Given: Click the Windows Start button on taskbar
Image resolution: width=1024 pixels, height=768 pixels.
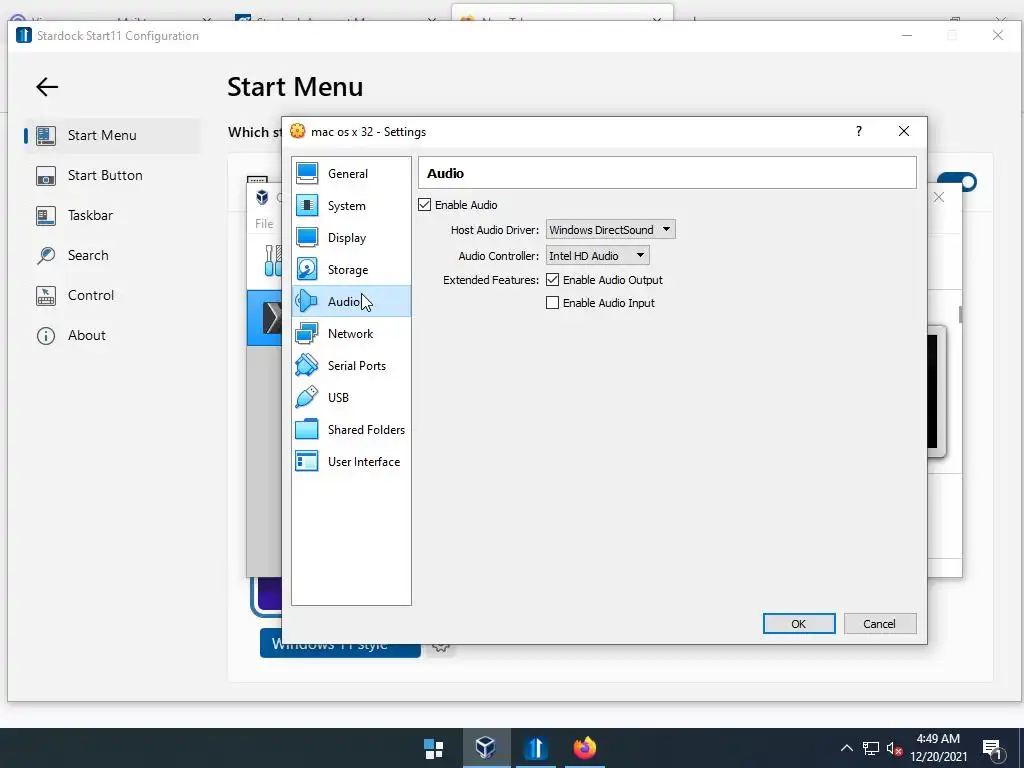Looking at the screenshot, I should [434, 748].
